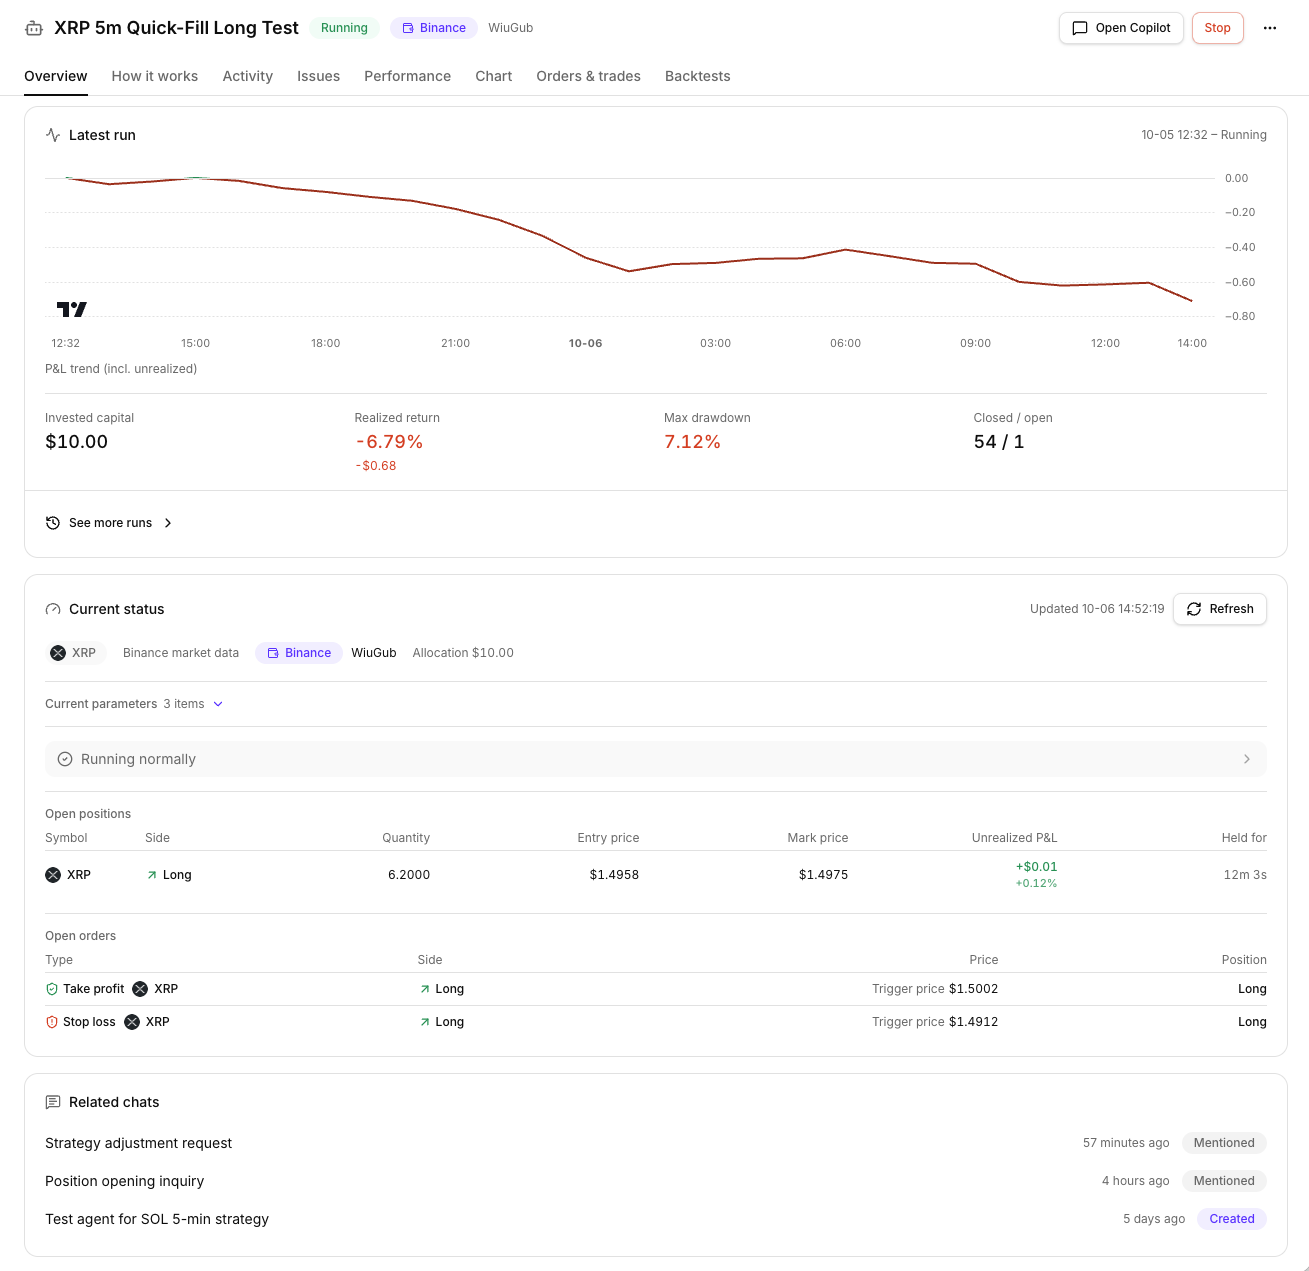Click the chevron next to See more runs
This screenshot has width=1309, height=1271.
tap(168, 523)
